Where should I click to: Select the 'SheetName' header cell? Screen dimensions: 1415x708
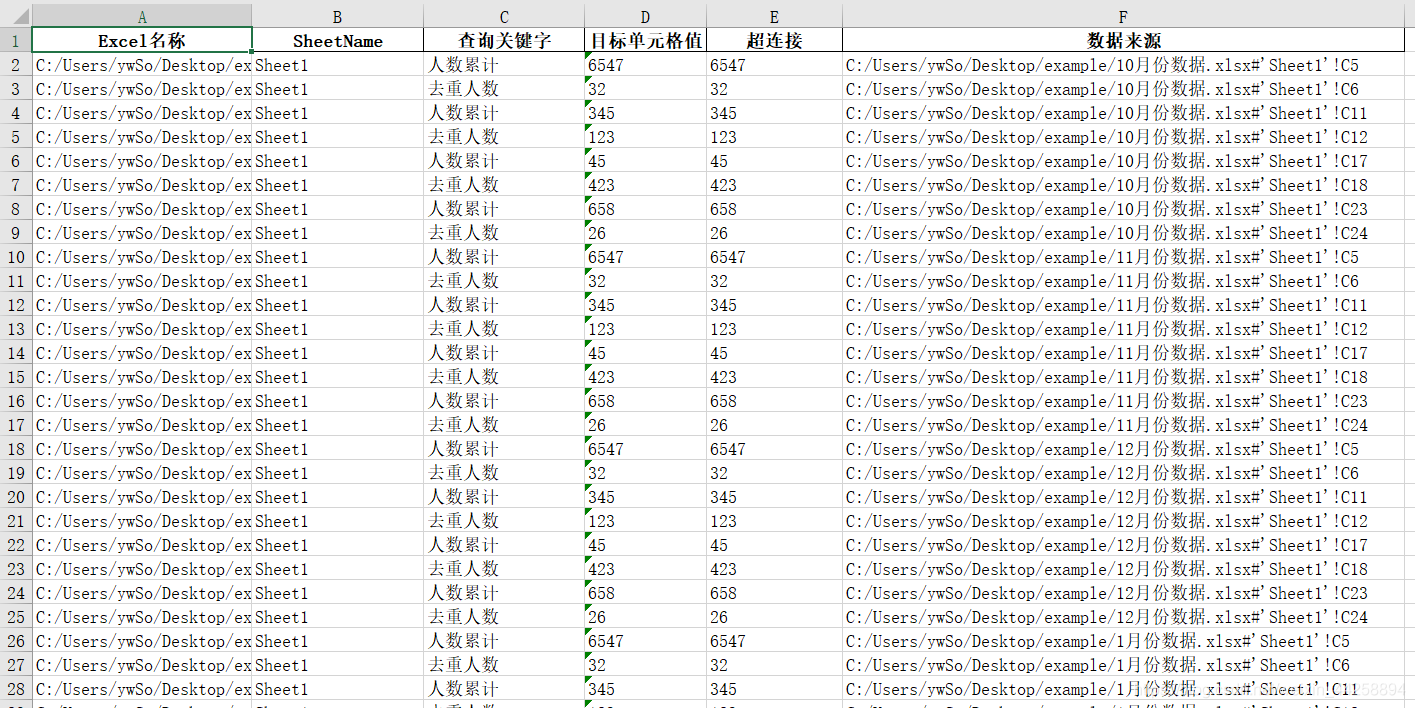338,41
